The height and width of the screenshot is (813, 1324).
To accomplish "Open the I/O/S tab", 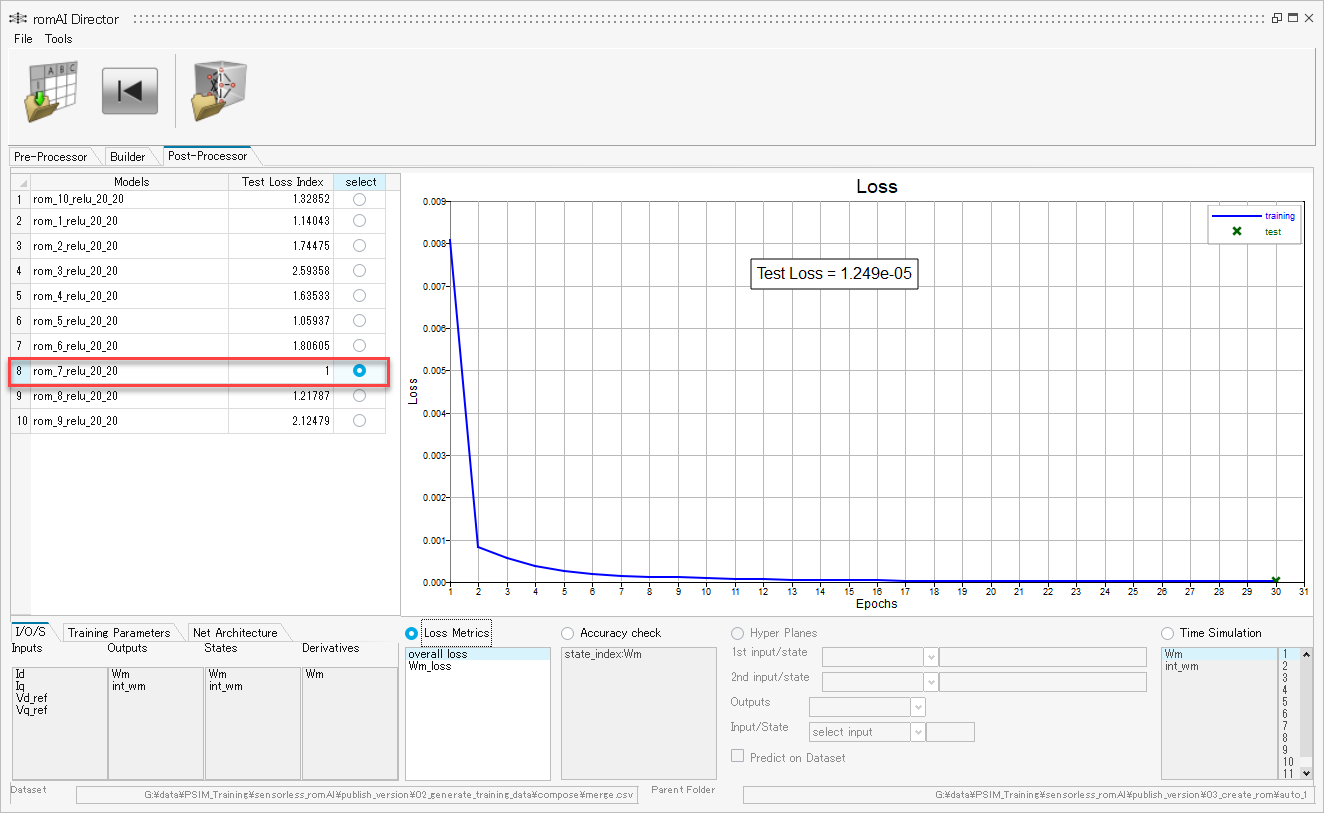I will (31, 632).
